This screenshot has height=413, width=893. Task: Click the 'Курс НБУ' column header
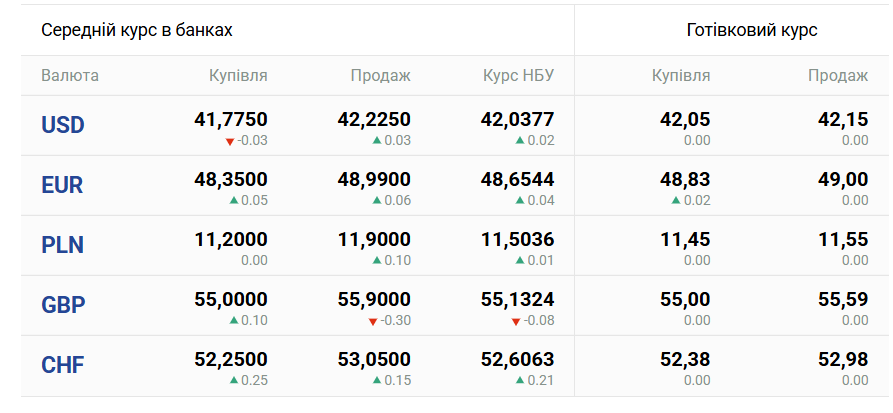[x=518, y=75]
